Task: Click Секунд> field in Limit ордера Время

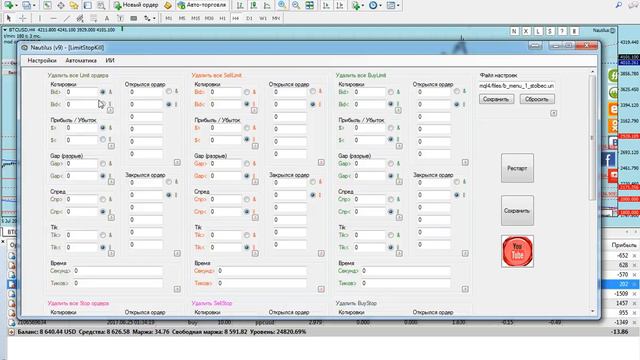Action: (x=118, y=271)
